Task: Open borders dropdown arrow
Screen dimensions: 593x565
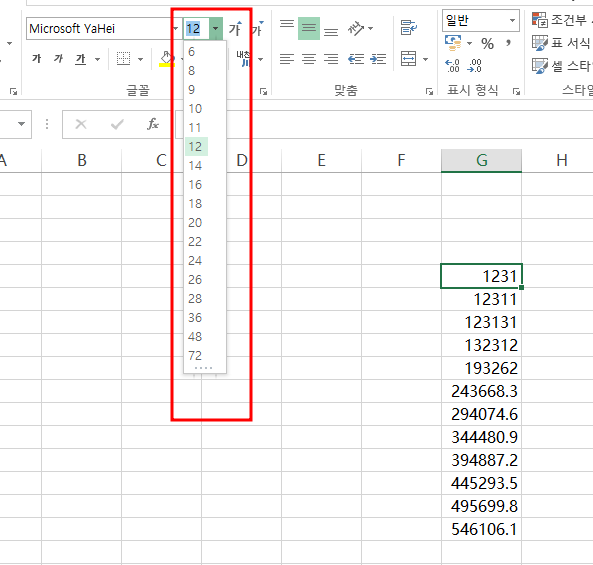Action: (141, 59)
